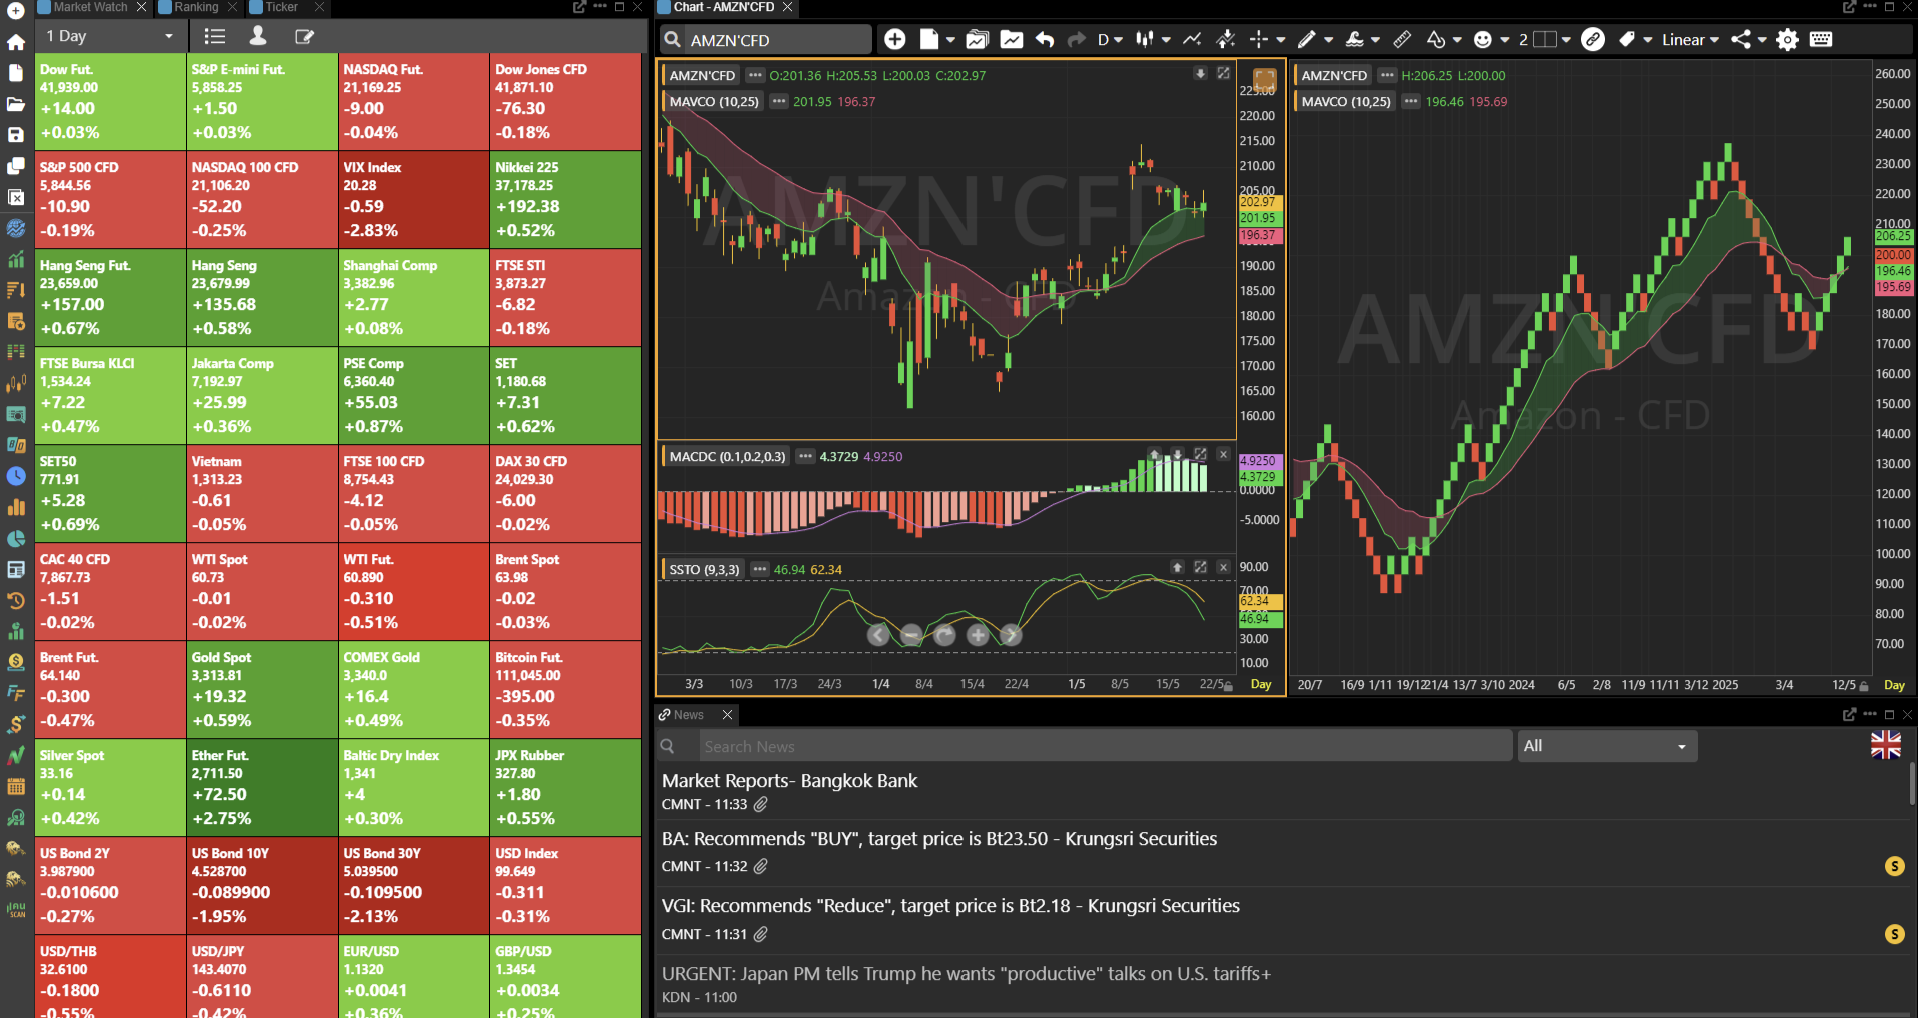1918x1018 pixels.
Task: Click the redo arrow in chart toolbar
Action: [1077, 39]
